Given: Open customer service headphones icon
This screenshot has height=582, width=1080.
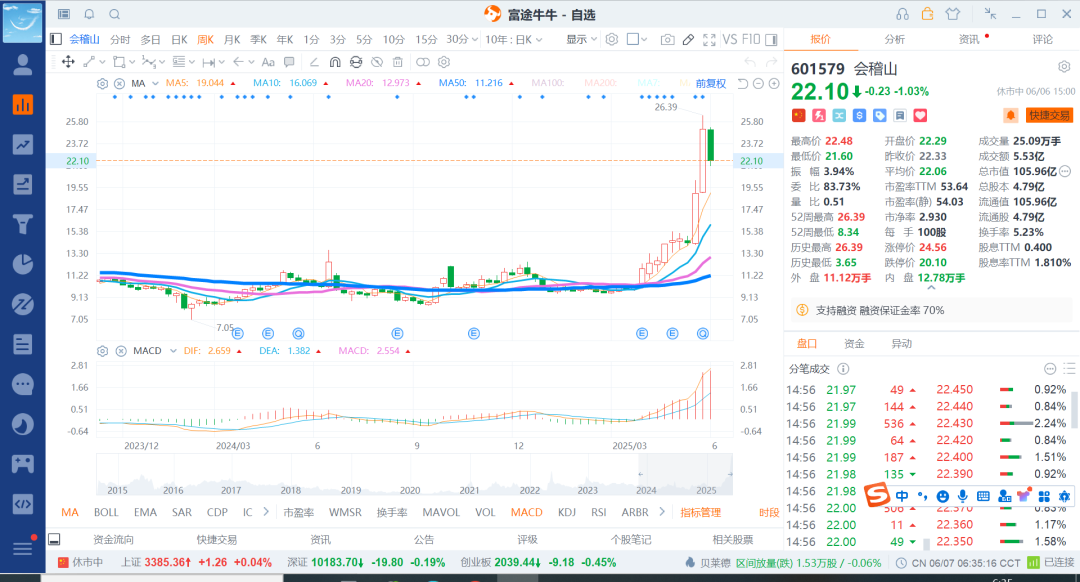Looking at the screenshot, I should (902, 14).
